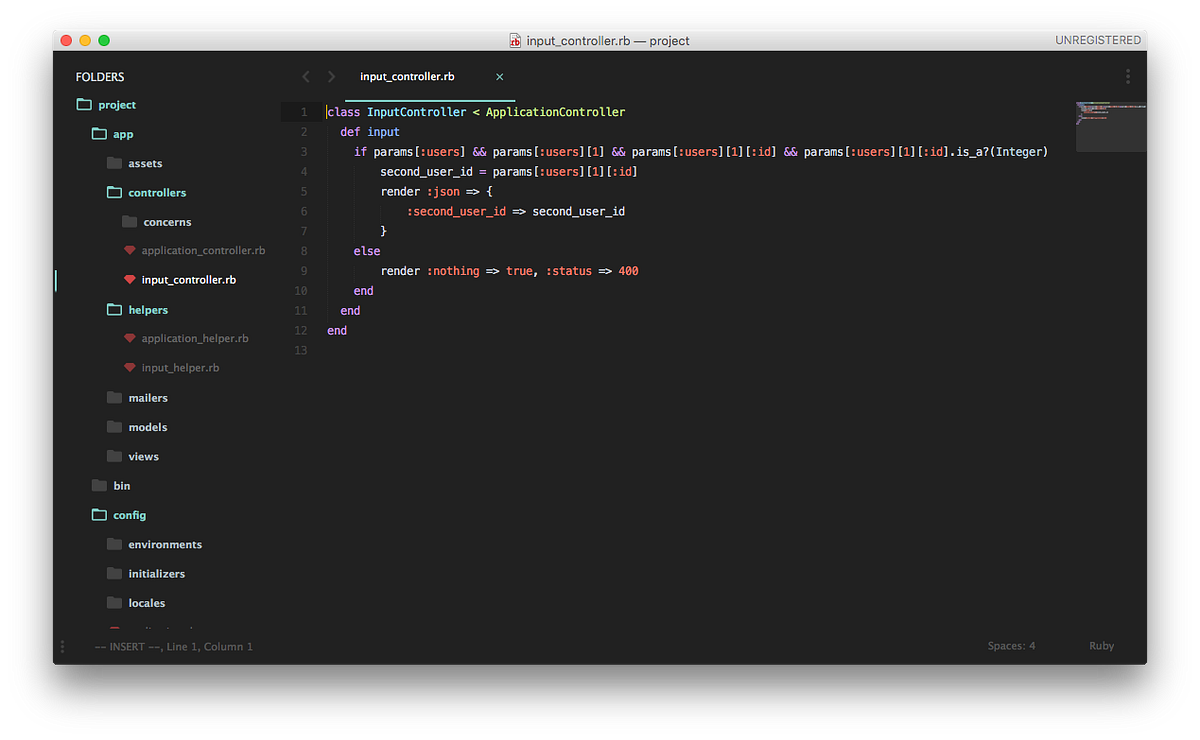Click the views folder icon
This screenshot has width=1200, height=740.
coord(114,456)
